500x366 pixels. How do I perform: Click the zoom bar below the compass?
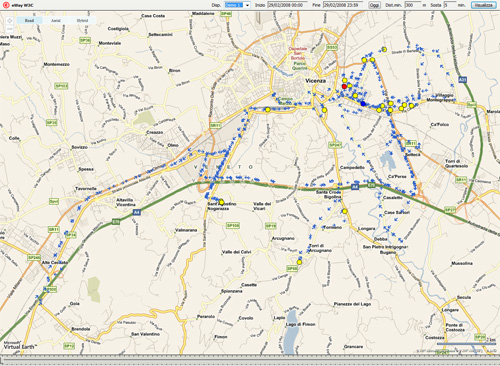[x=10, y=29]
